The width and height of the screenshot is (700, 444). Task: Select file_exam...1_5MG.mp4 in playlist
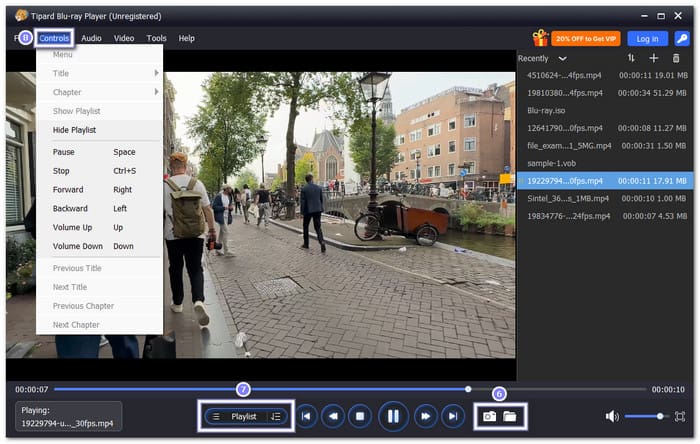[605, 146]
